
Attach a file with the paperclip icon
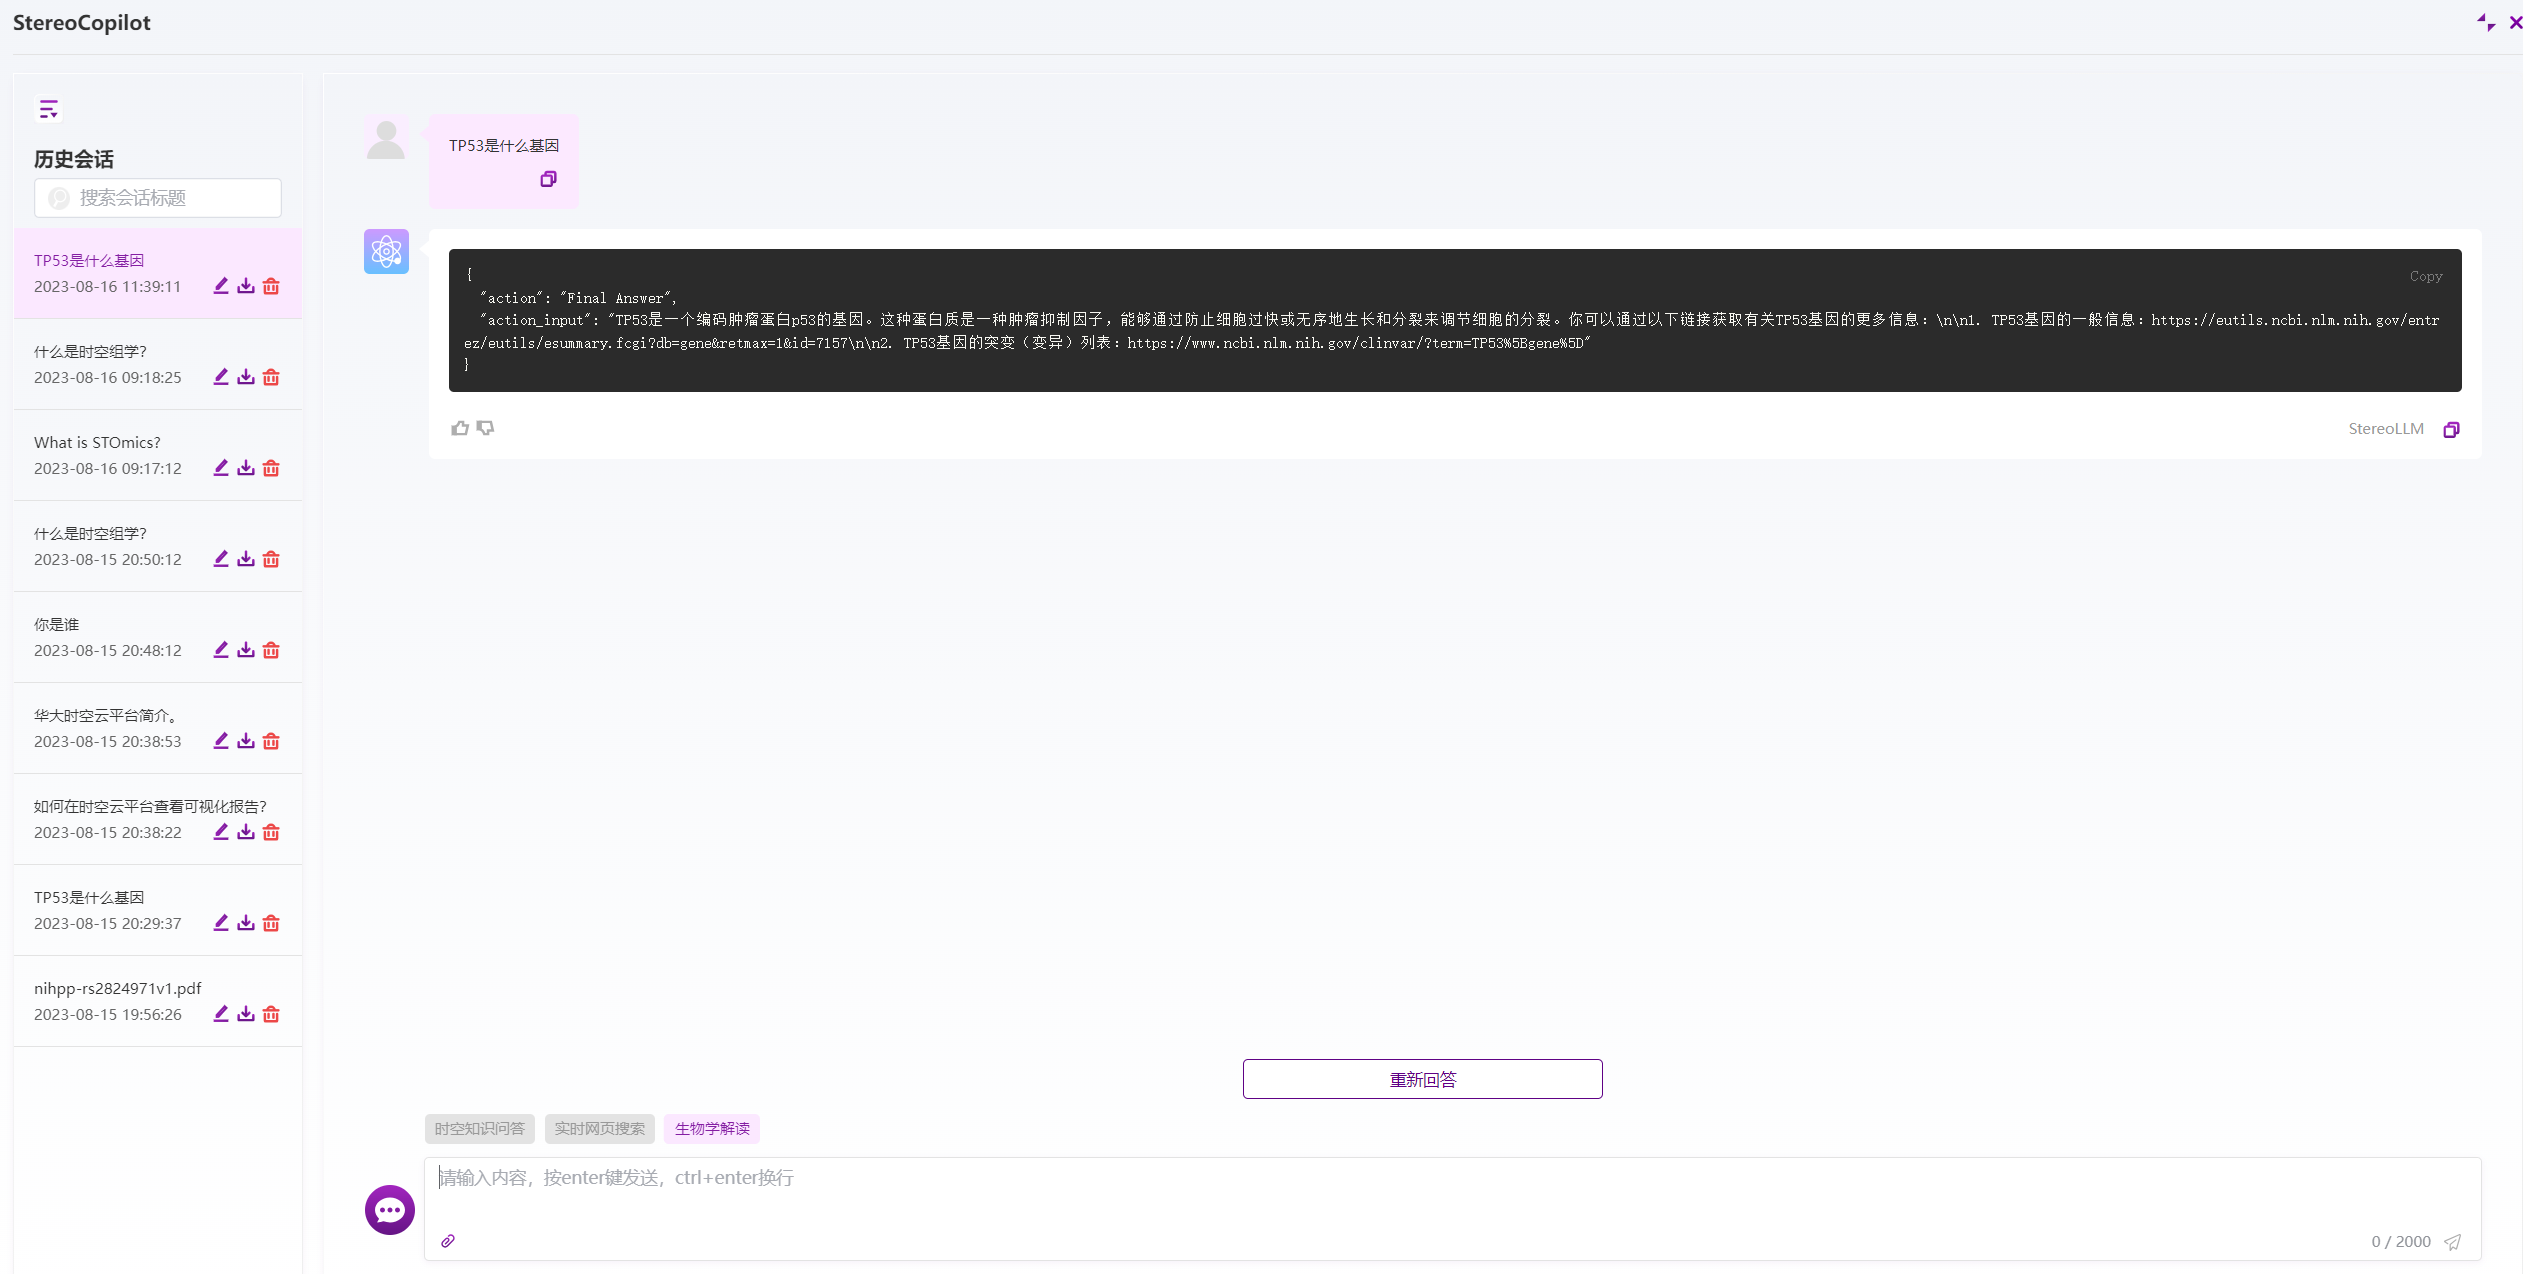[x=448, y=1241]
